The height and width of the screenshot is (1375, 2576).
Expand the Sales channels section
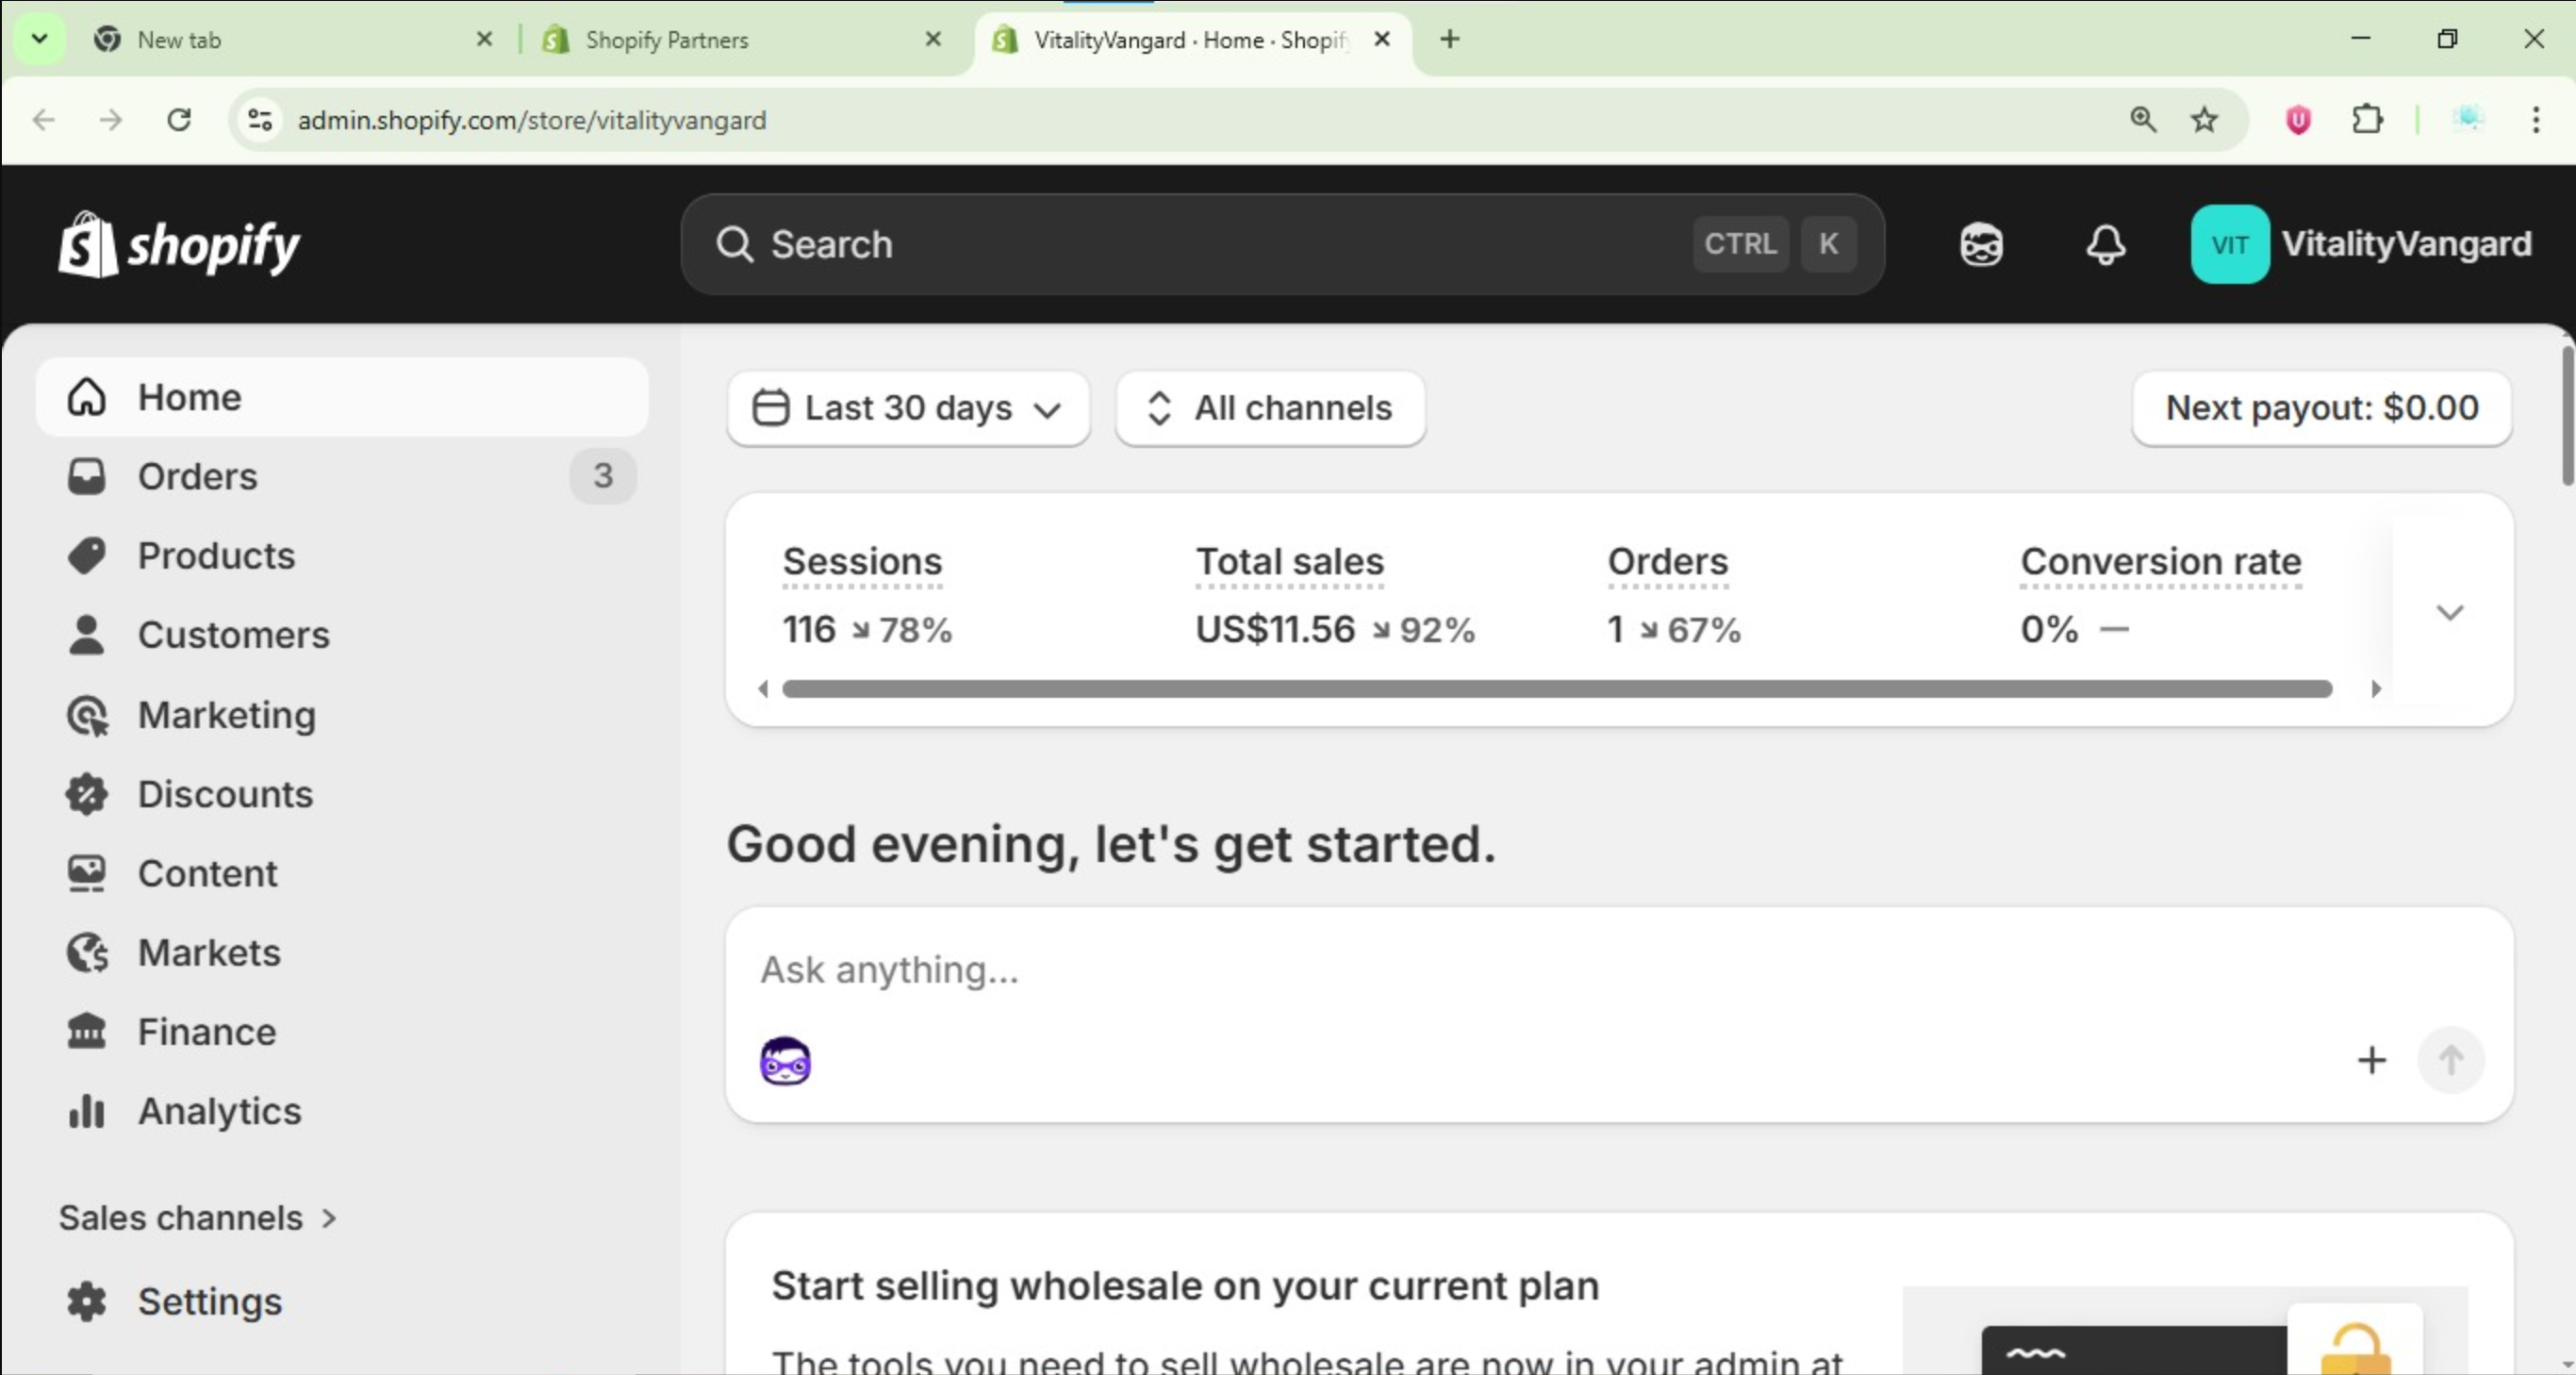point(198,1217)
